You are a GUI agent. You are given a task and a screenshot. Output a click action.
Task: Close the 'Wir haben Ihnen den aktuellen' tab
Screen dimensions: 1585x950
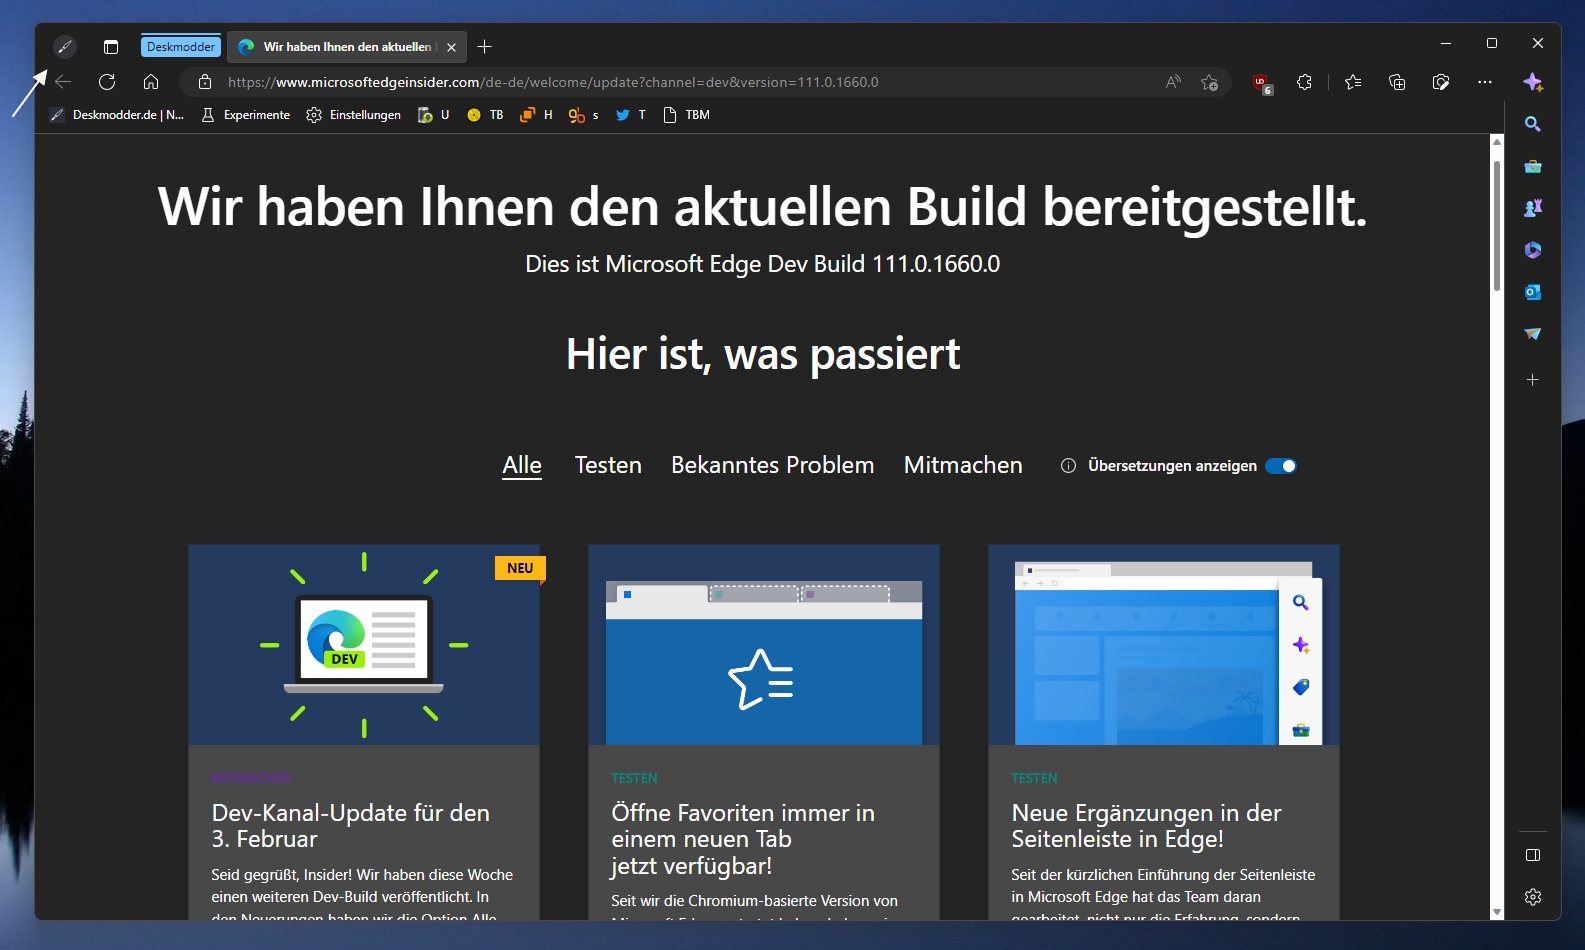452,47
